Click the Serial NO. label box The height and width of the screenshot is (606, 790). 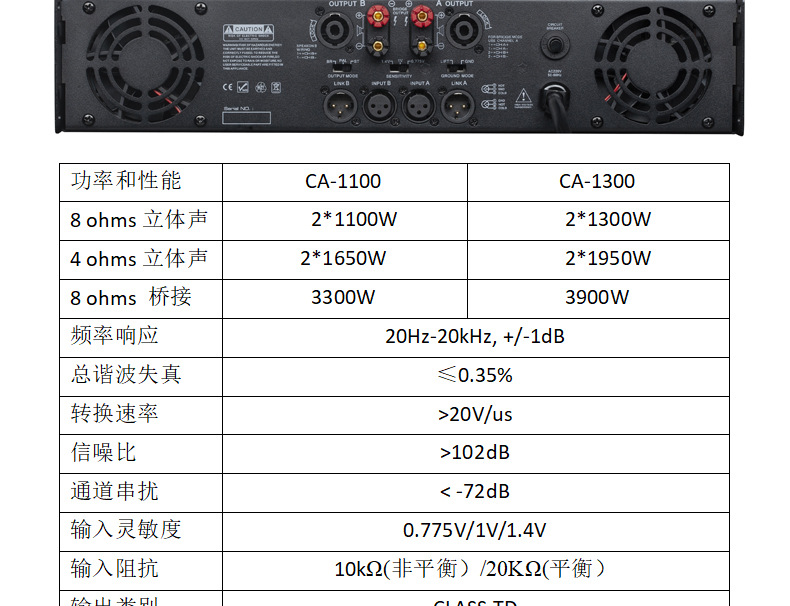coord(246,117)
